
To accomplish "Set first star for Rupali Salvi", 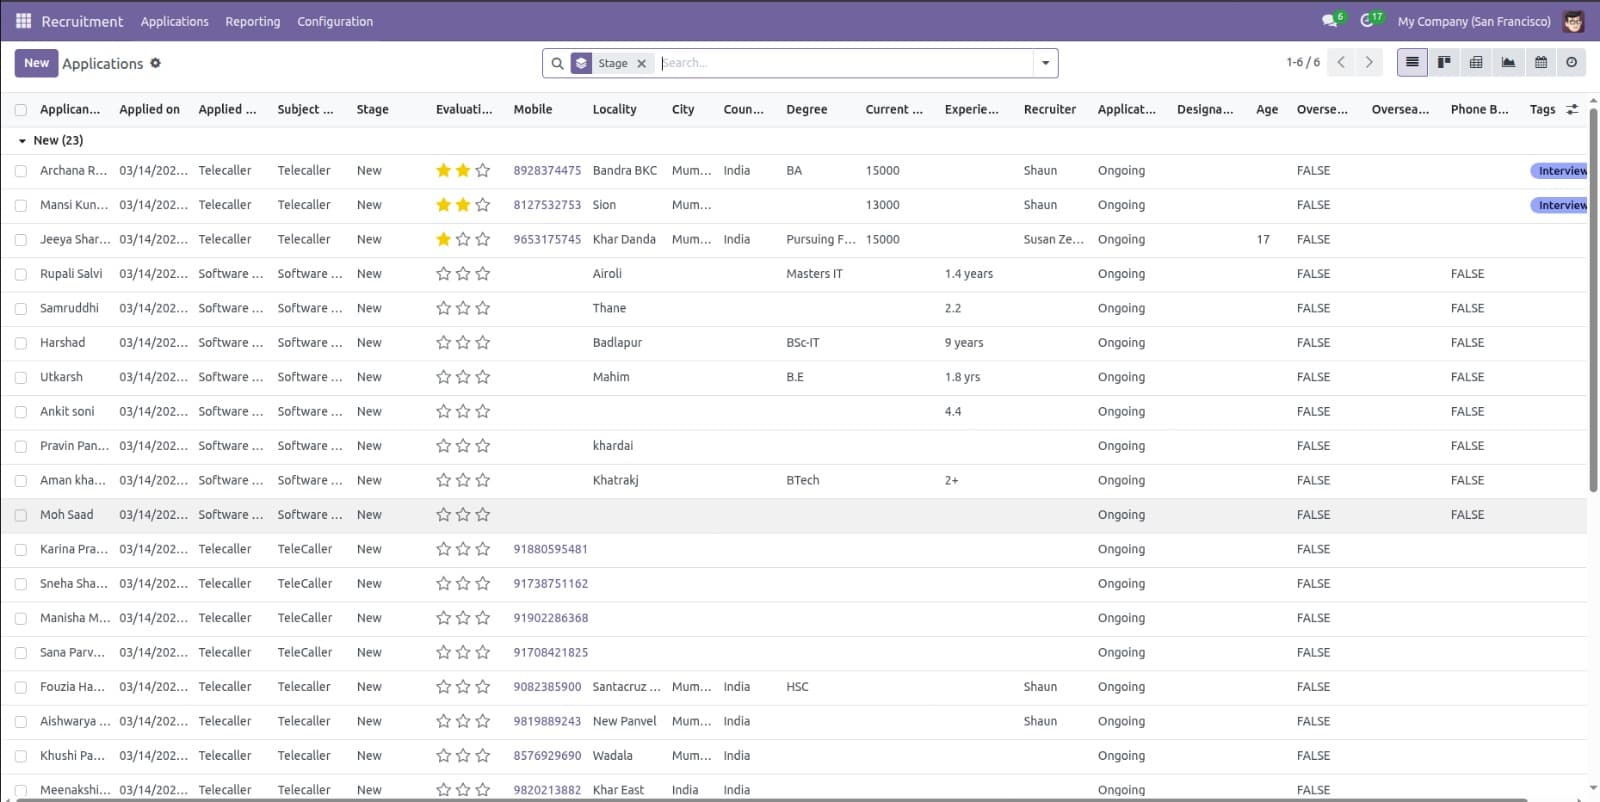I will pyautogui.click(x=444, y=274).
